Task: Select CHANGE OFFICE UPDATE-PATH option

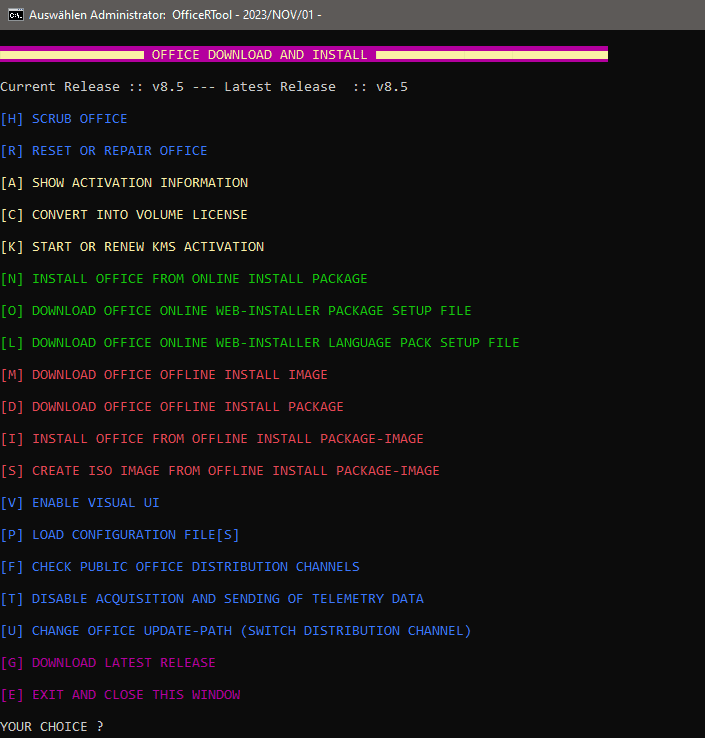Action: click(x=251, y=631)
